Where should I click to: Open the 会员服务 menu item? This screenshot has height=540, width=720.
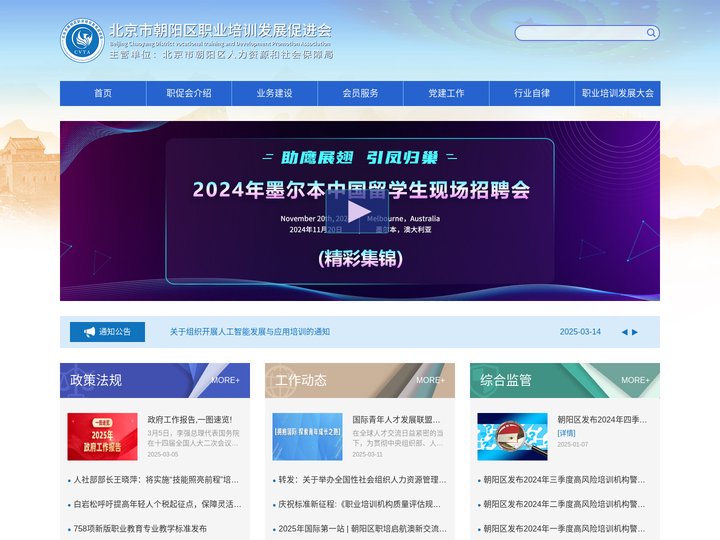[x=360, y=93]
